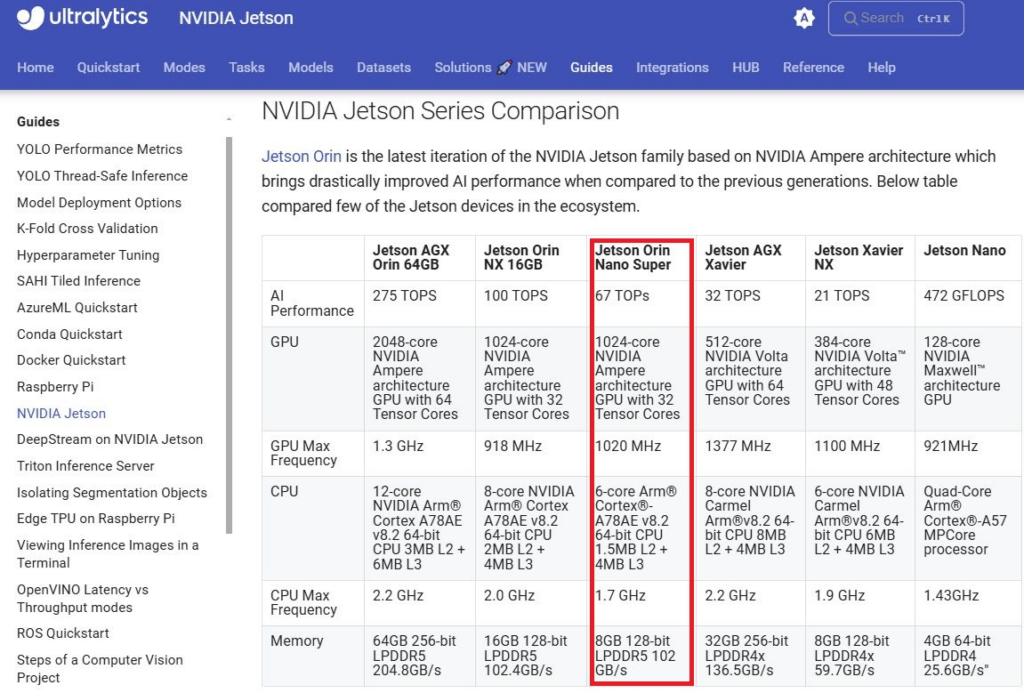Collapse the Guides sidebar section arrow

(x=229, y=120)
